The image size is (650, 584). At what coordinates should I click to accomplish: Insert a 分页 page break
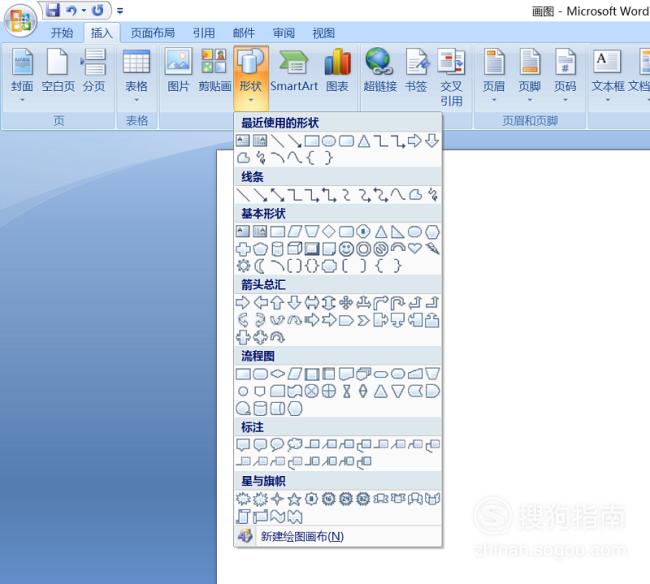coord(94,70)
